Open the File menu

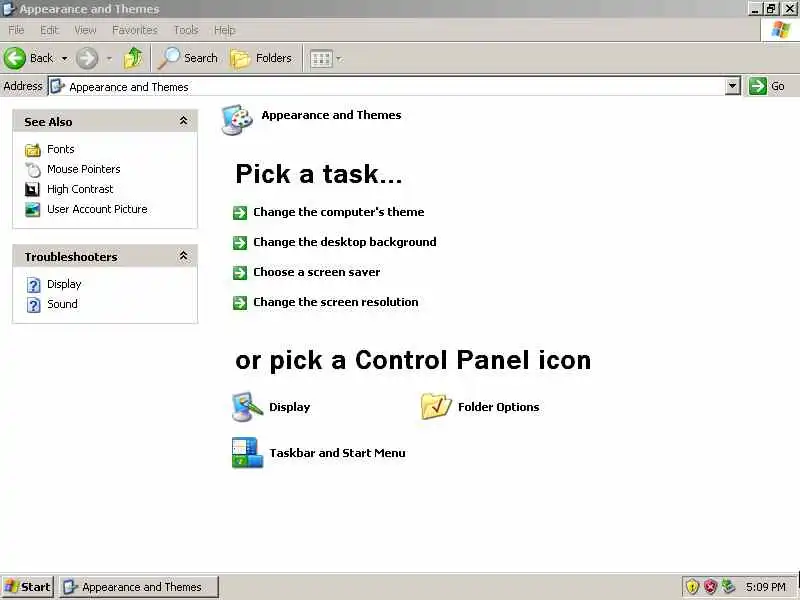[16, 30]
